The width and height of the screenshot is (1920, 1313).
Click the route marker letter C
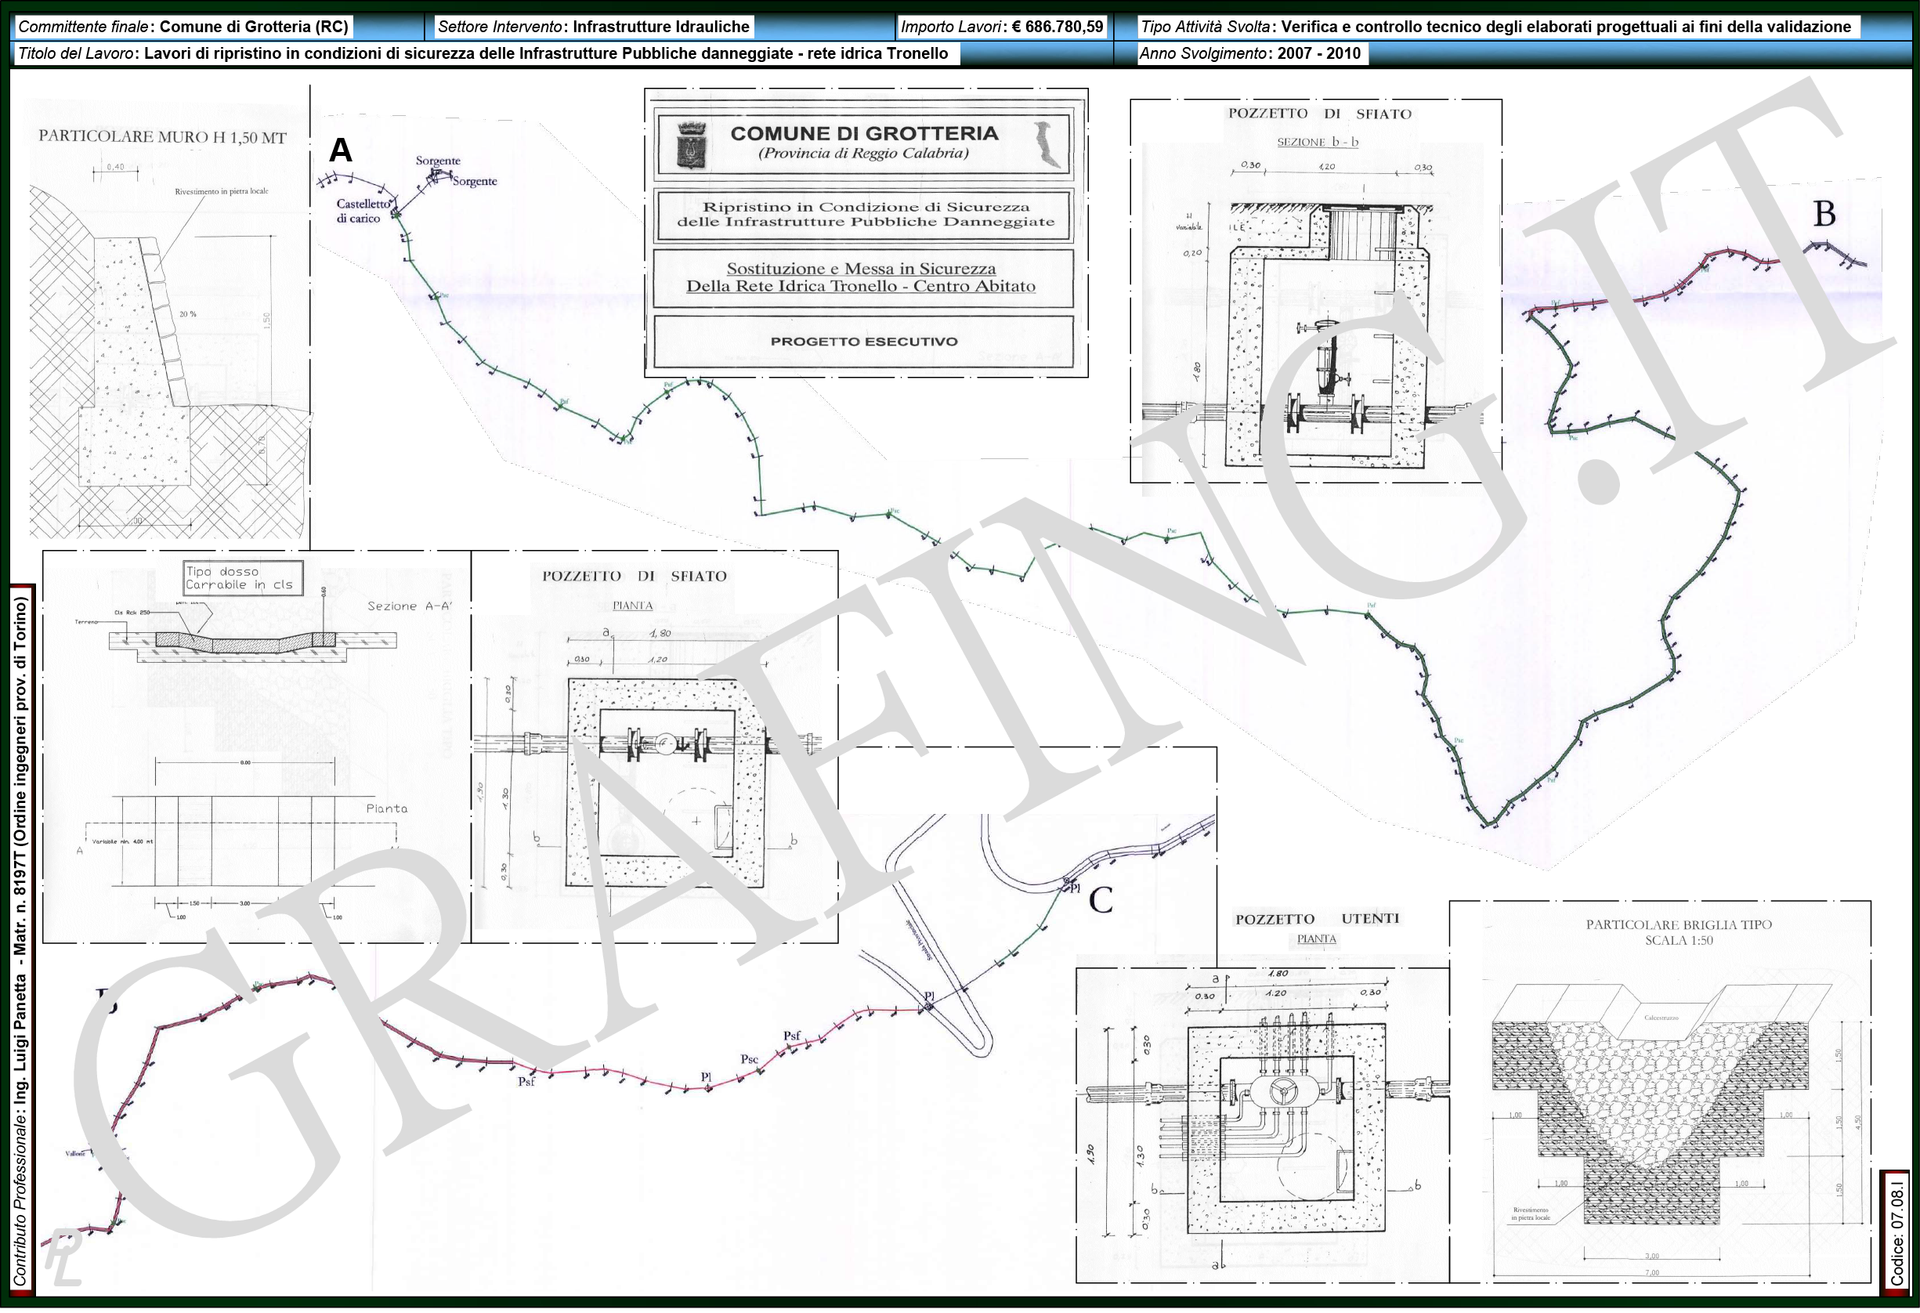[1100, 901]
